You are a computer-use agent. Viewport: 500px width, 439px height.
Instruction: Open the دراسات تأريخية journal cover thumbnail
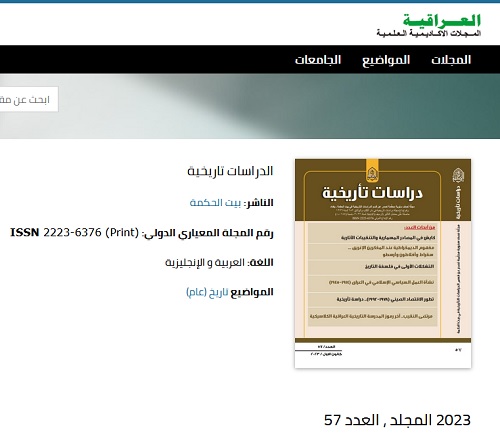(383, 263)
